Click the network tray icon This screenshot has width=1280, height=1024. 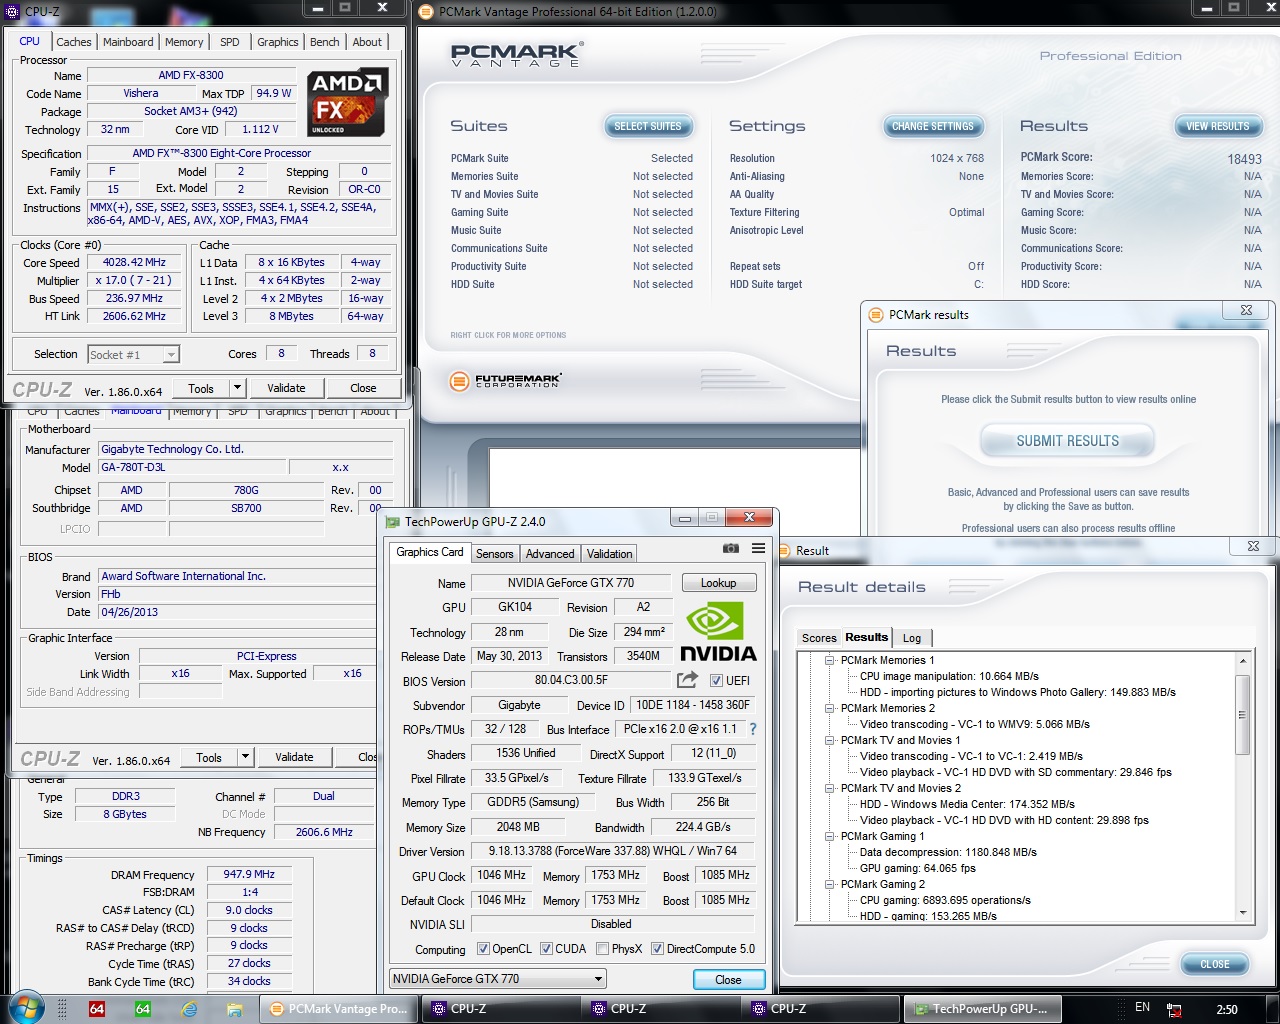click(1174, 1010)
